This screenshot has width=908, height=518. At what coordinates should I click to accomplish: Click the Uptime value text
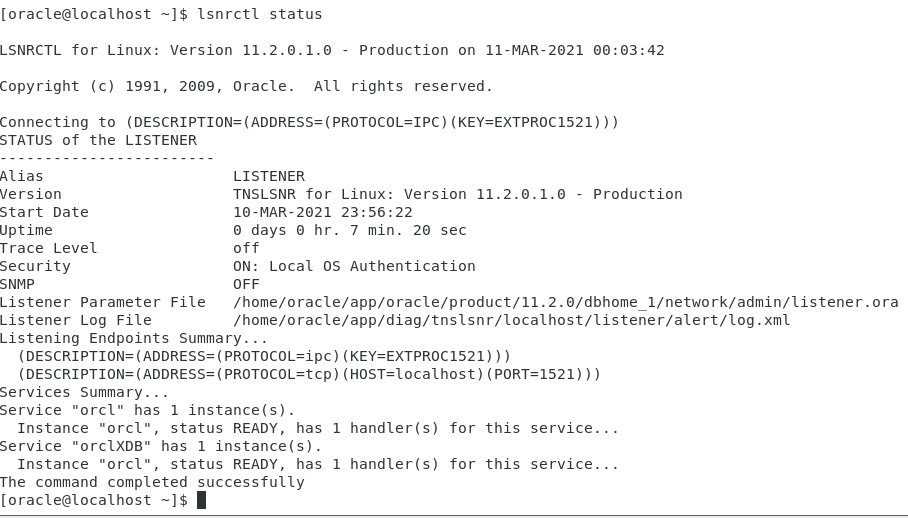pos(350,230)
